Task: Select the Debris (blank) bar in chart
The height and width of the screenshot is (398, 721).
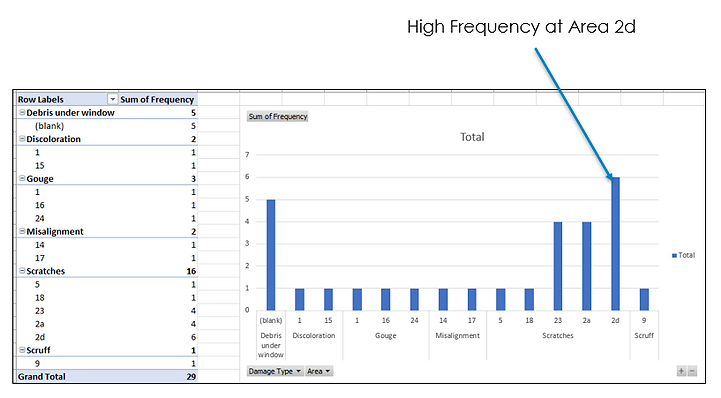Action: point(271,255)
